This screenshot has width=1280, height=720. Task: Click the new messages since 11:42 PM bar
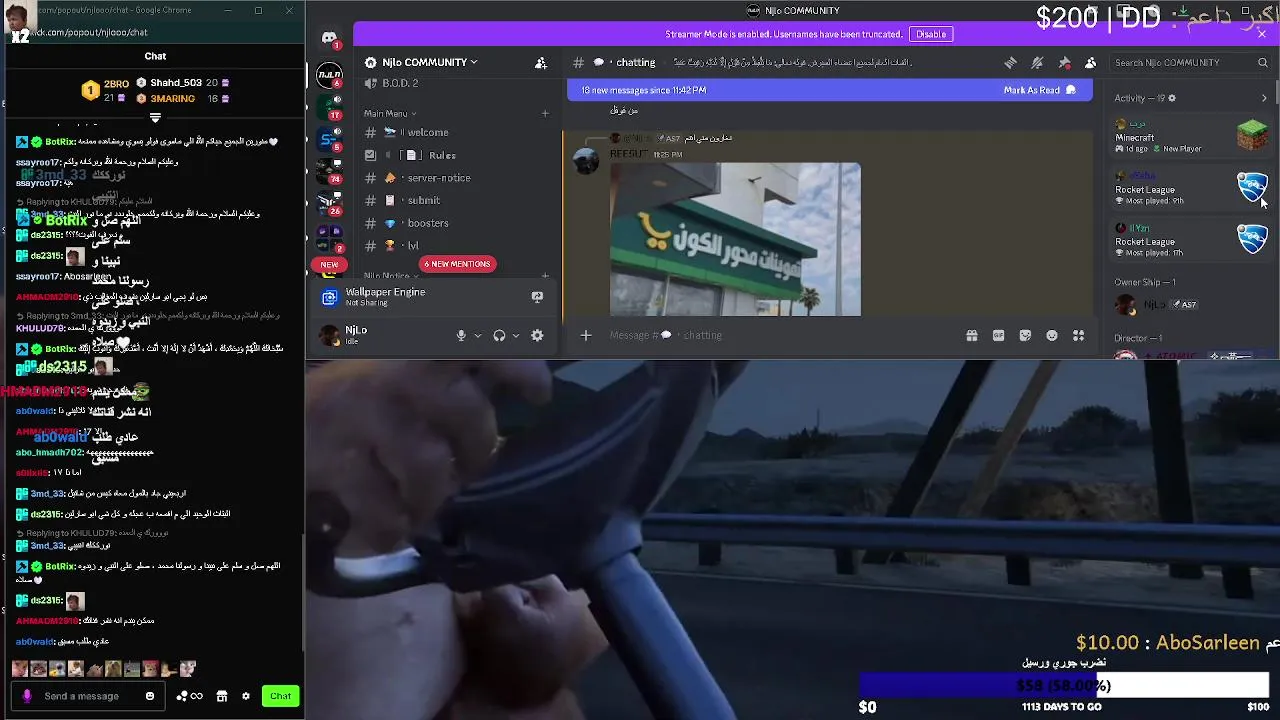pos(830,90)
